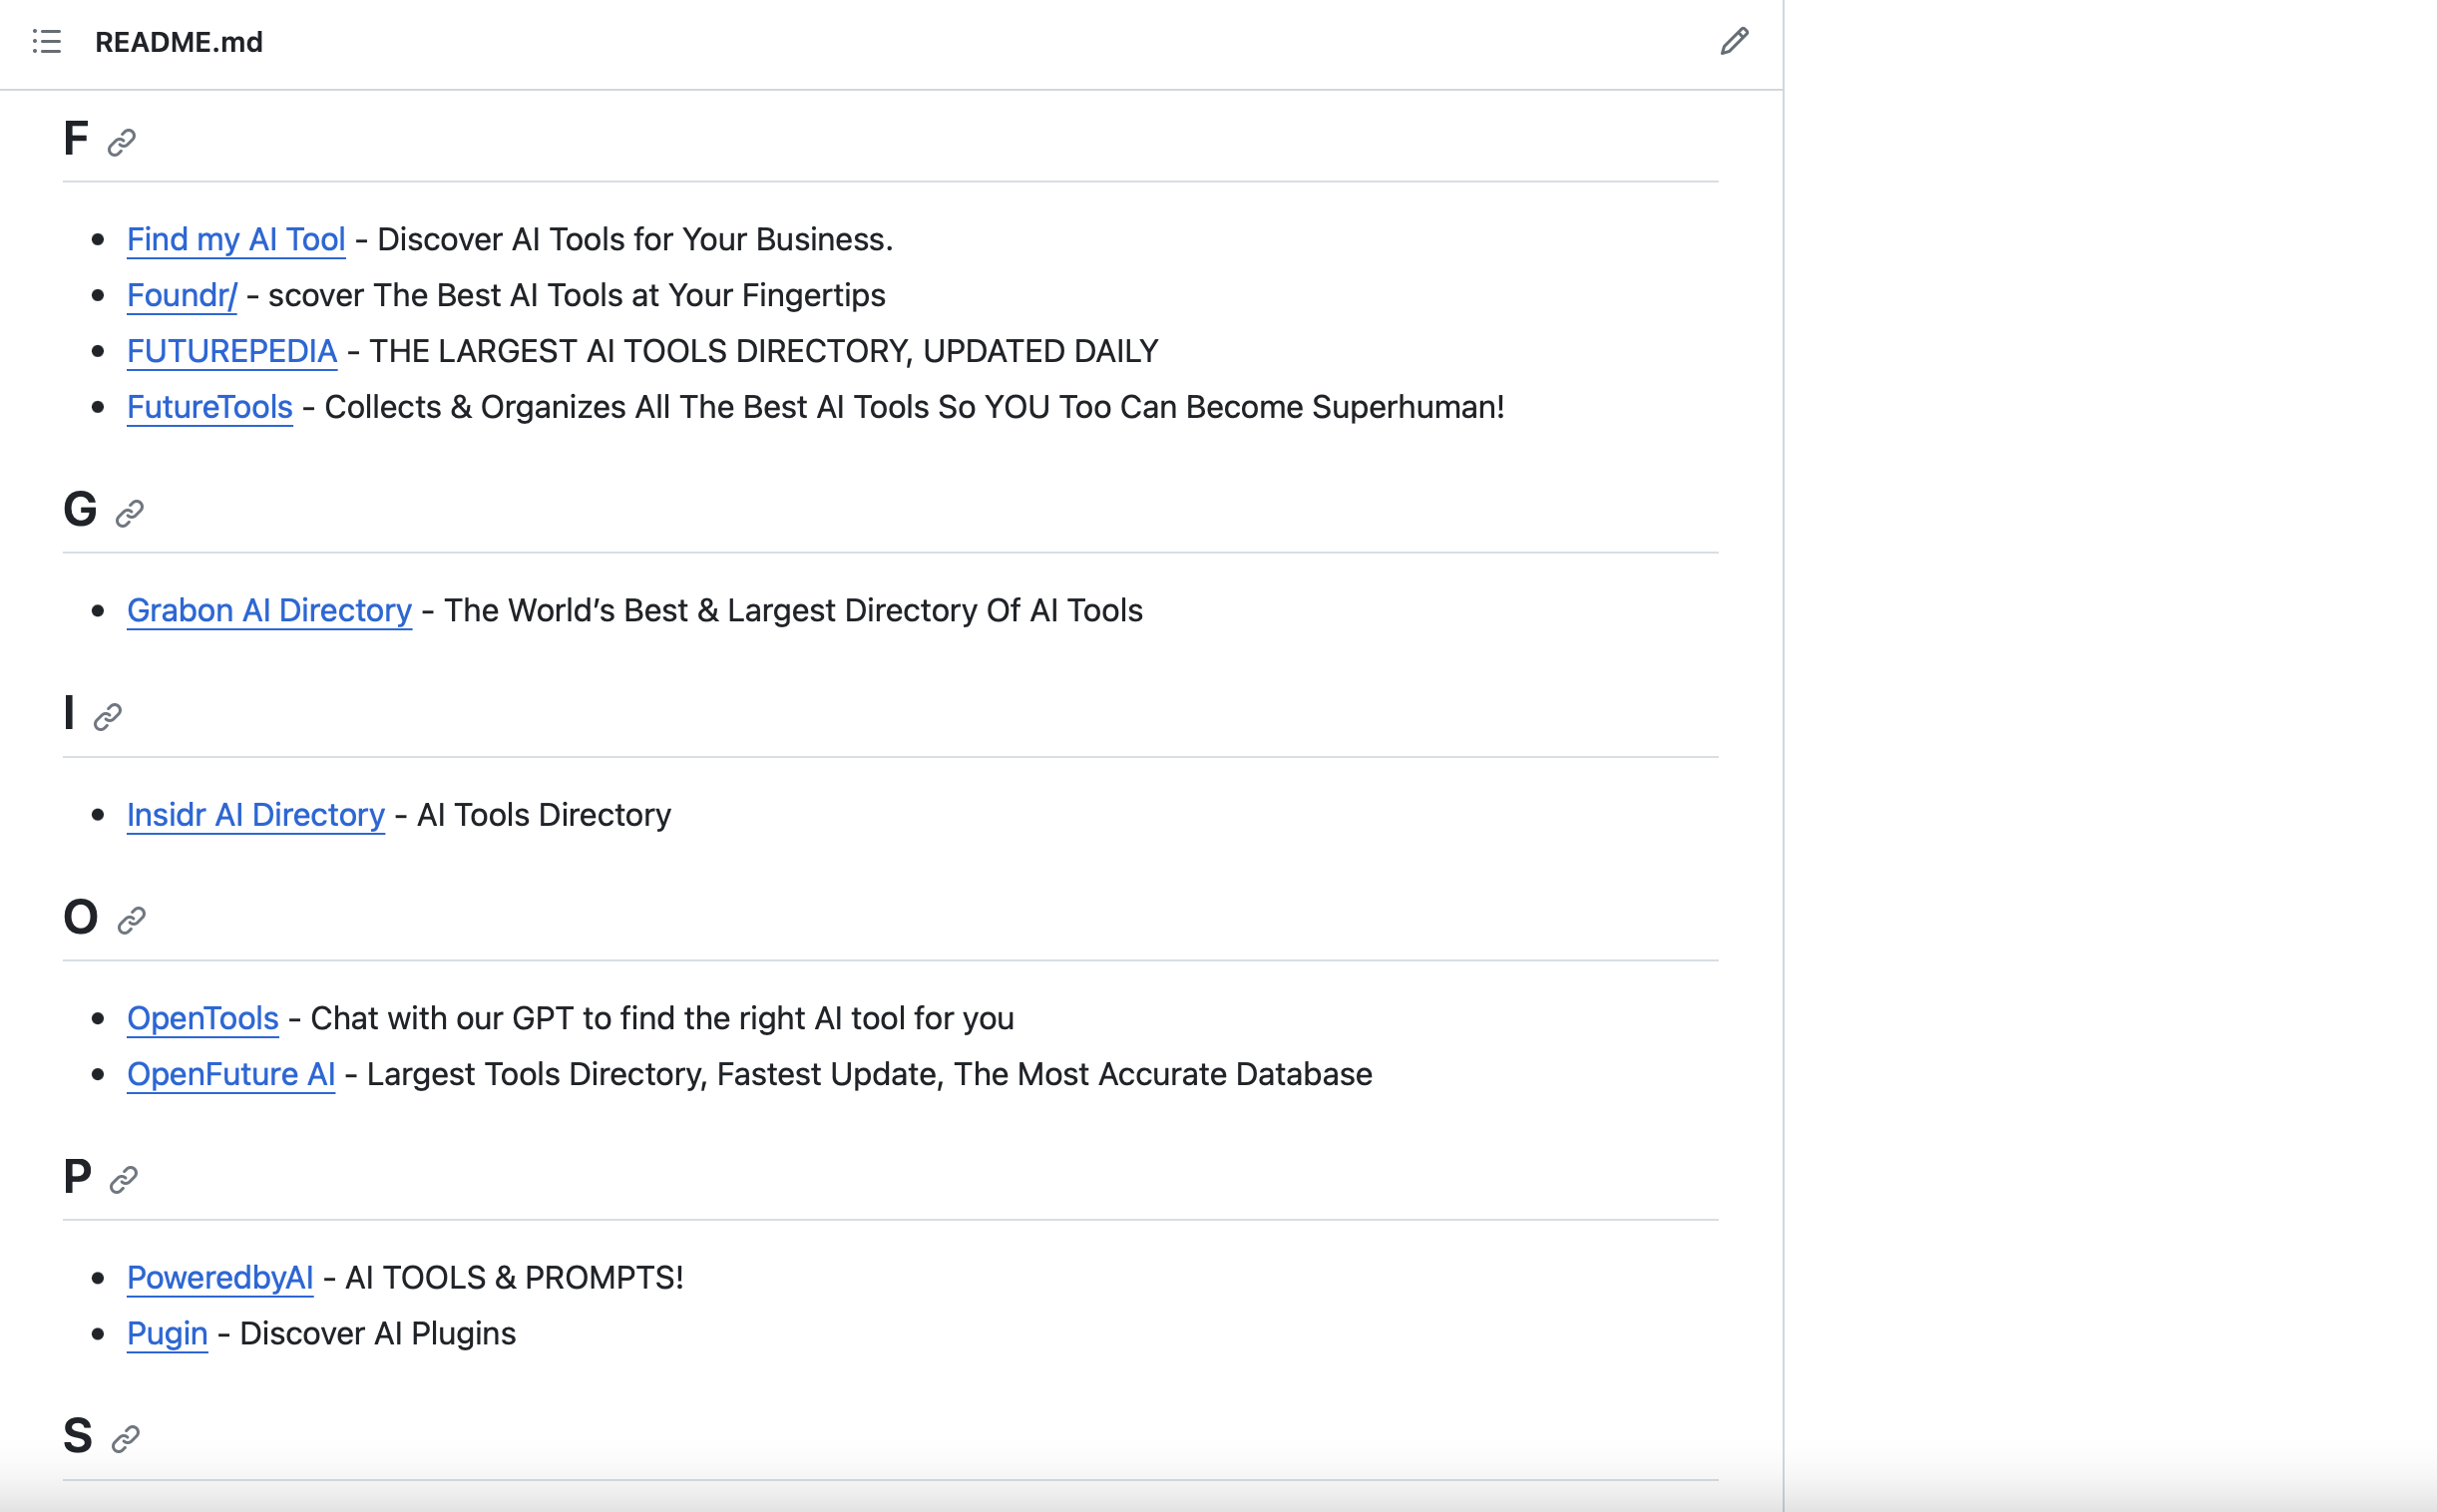Select the heading letter O text
Image resolution: width=2437 pixels, height=1512 pixels.
point(81,917)
